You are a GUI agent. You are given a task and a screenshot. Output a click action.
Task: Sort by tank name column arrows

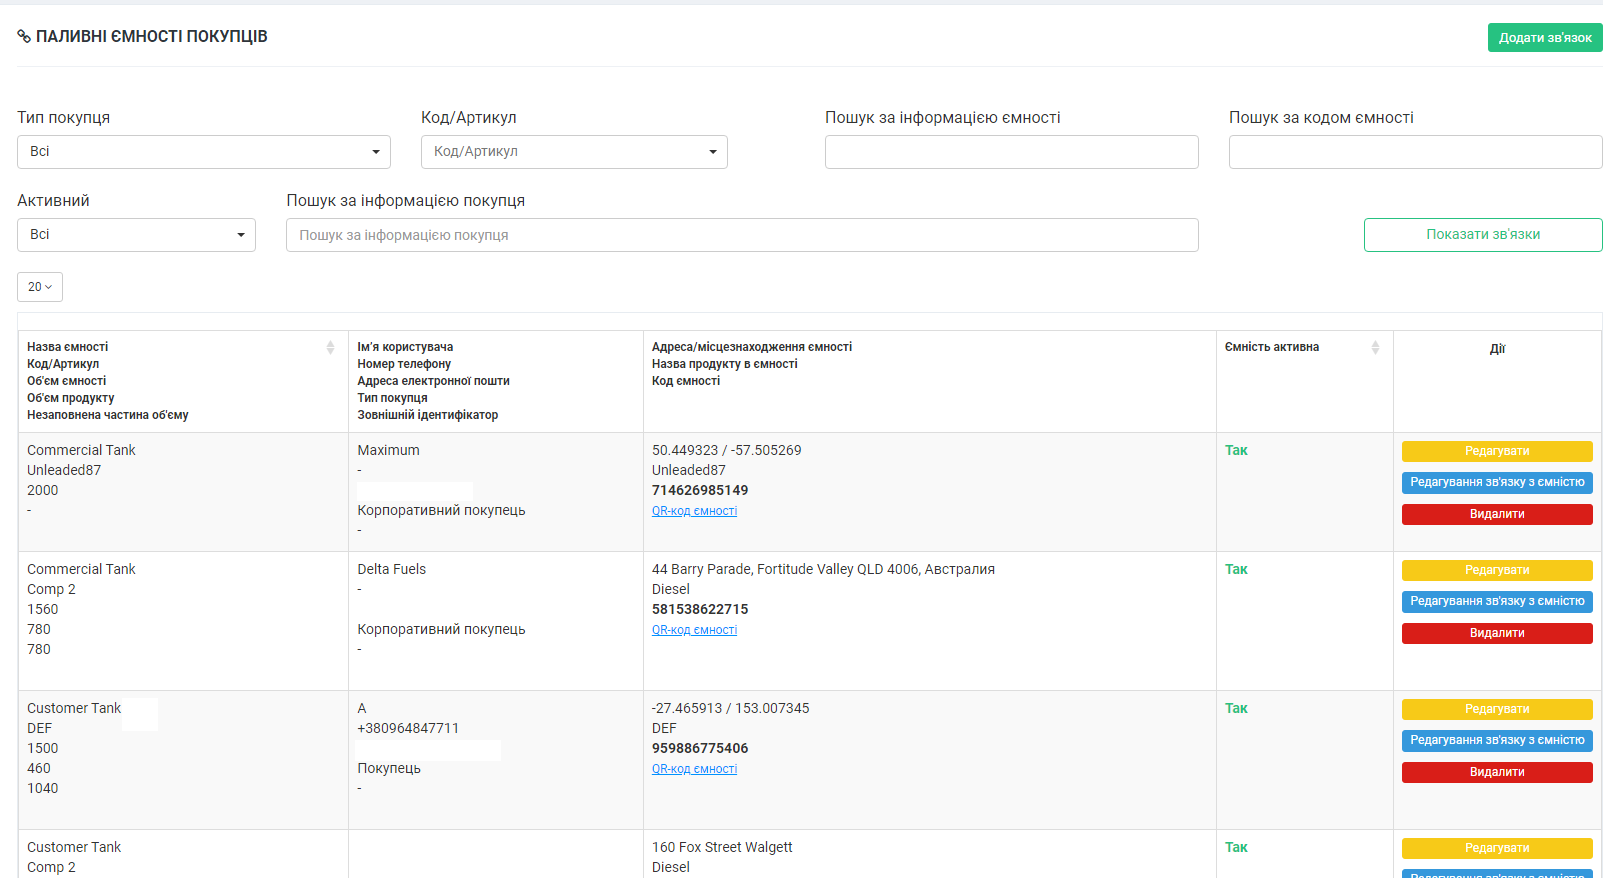point(330,347)
